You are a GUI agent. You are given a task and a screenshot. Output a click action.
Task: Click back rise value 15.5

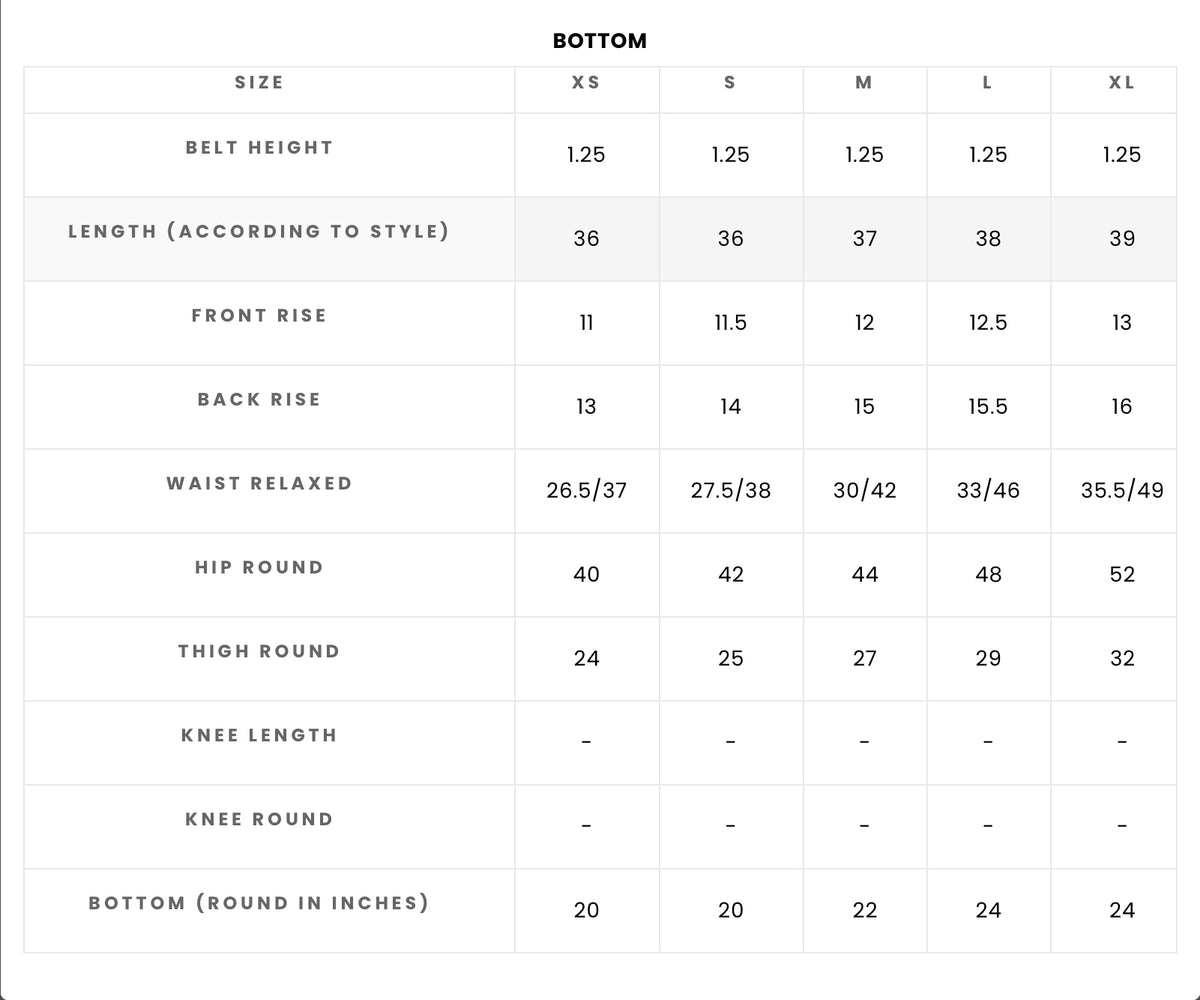(988, 406)
